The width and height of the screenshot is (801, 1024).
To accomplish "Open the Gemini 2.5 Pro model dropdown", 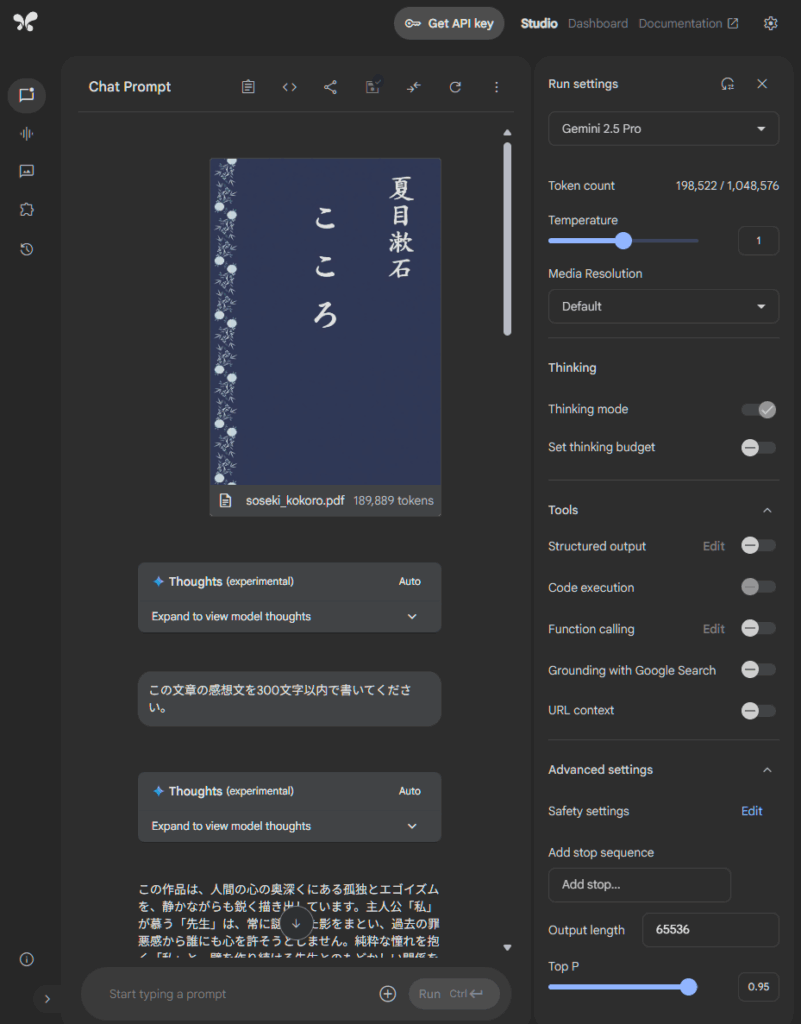I will [663, 129].
